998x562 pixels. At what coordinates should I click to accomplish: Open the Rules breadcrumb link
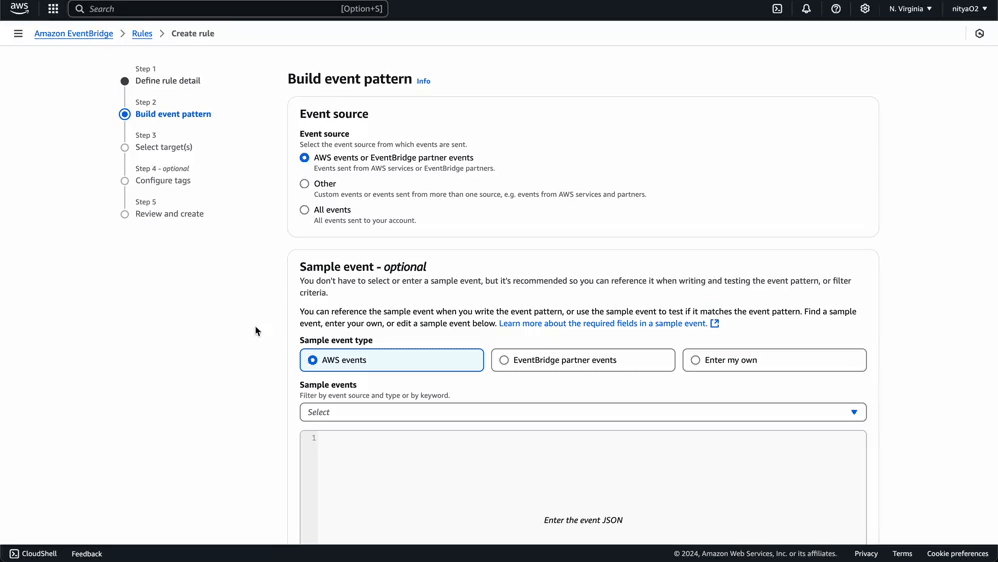coord(142,34)
